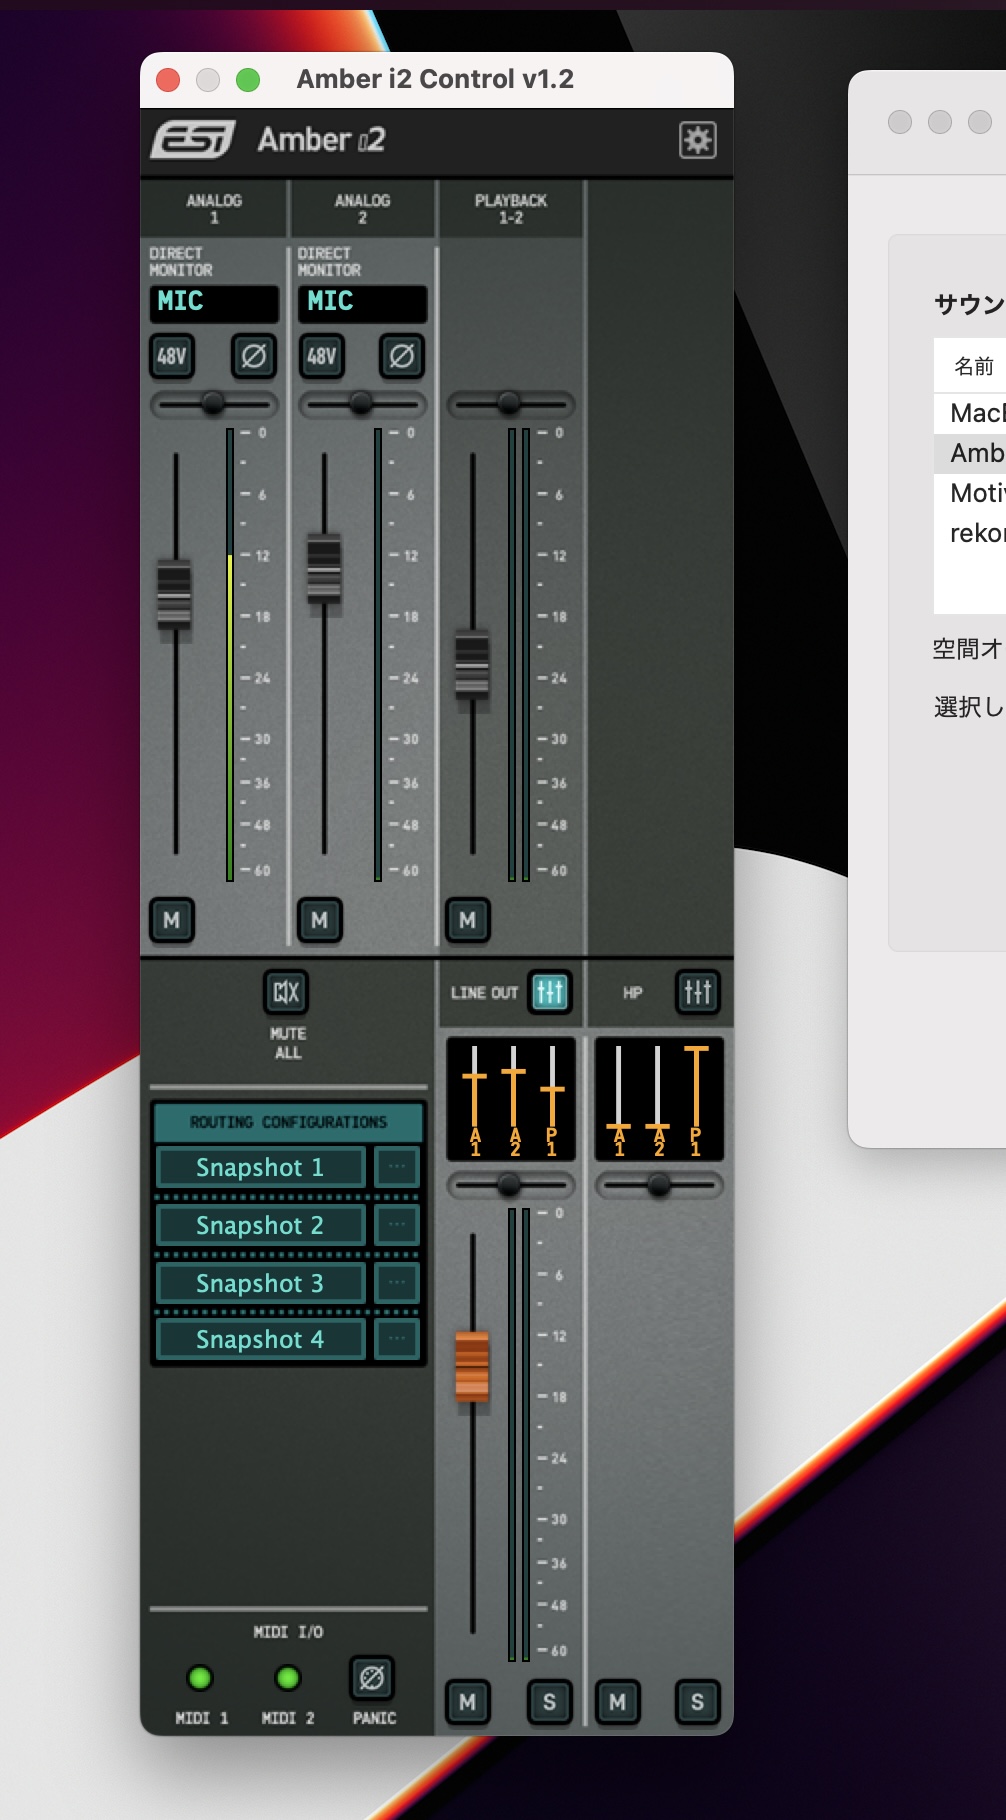The image size is (1006, 1820).
Task: Select the highlighted Amb device row in sound window
Action: (x=970, y=453)
